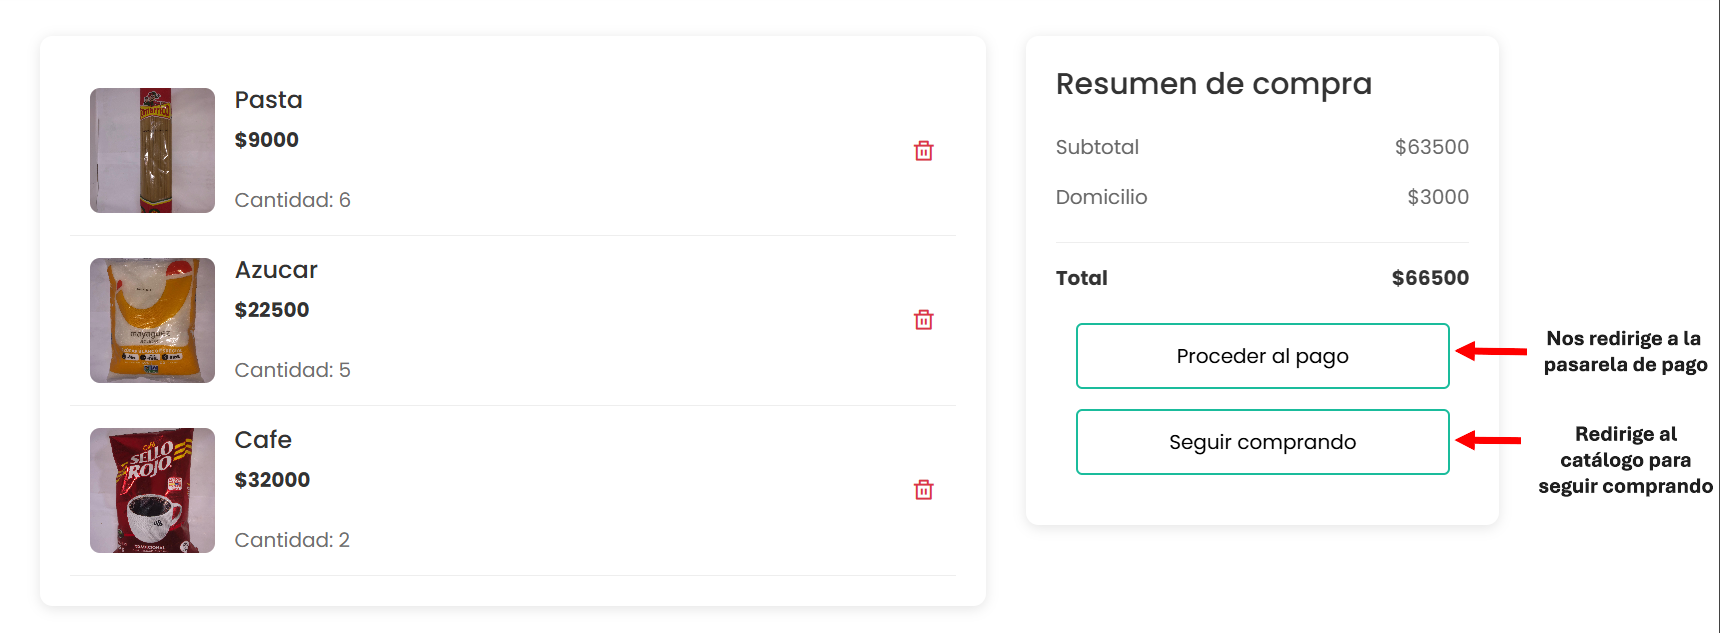Screen dimensions: 1720x633
Task: Select the Cantidad: 5 quantity text
Action: click(292, 370)
